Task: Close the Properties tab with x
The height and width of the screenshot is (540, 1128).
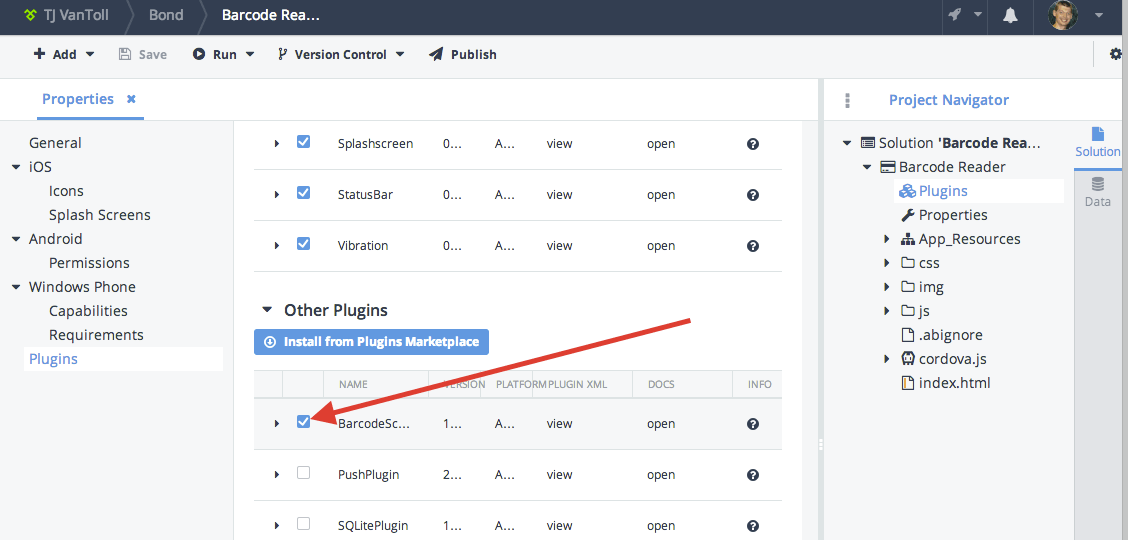Action: (131, 99)
